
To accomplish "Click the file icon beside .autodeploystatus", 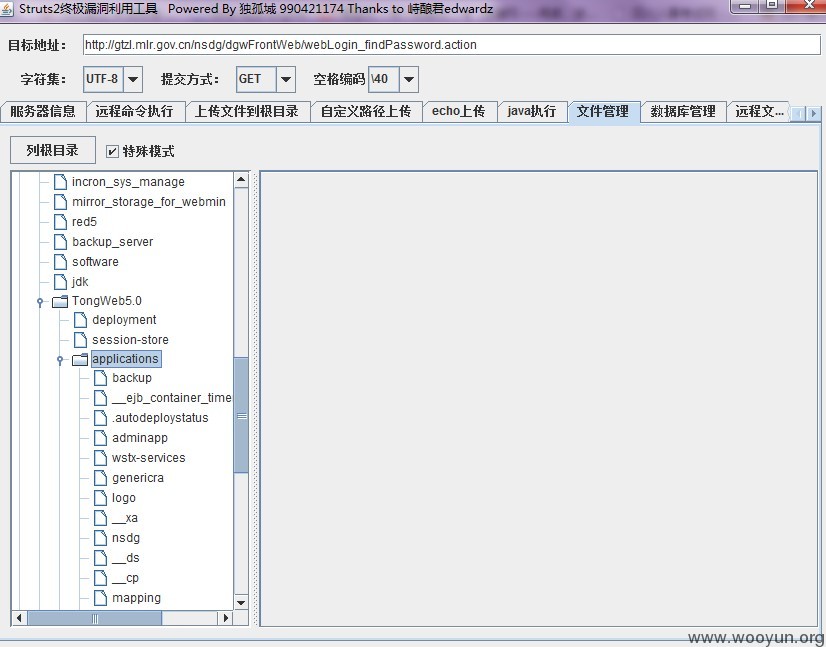I will point(101,418).
